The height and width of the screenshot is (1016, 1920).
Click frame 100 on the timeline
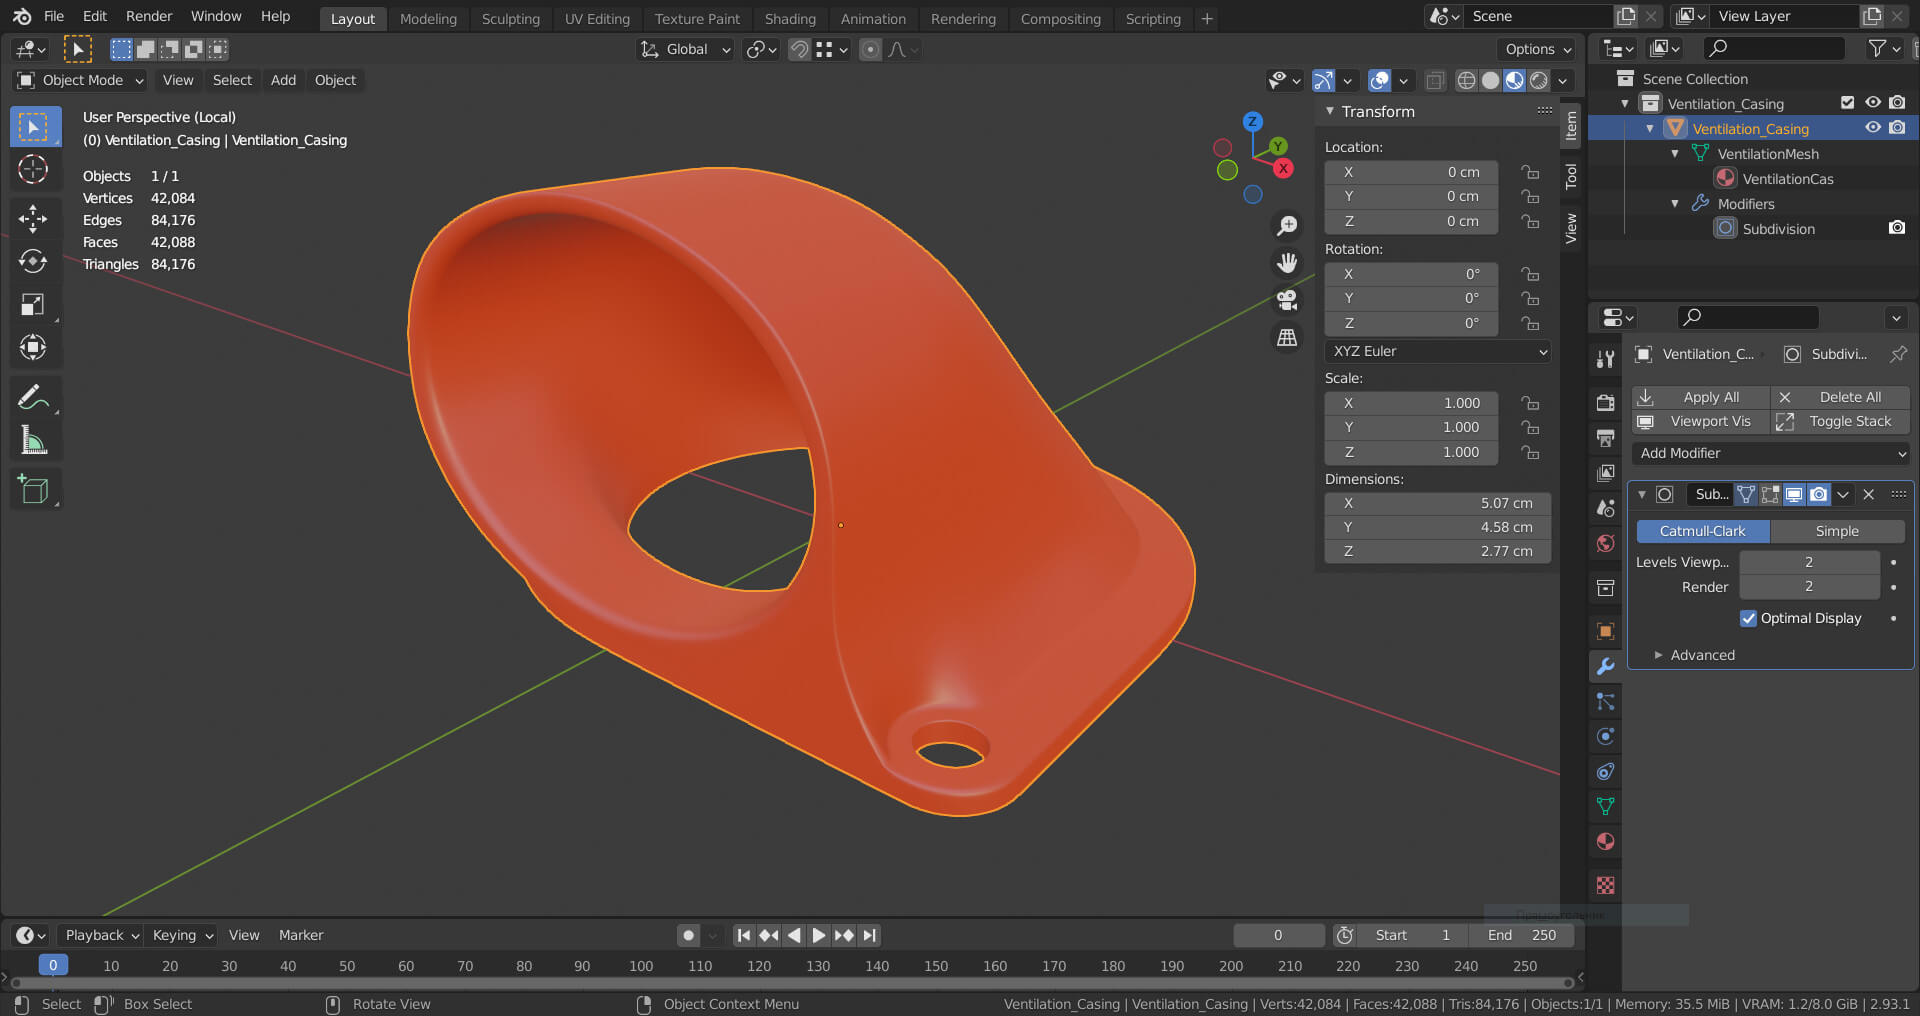point(641,966)
